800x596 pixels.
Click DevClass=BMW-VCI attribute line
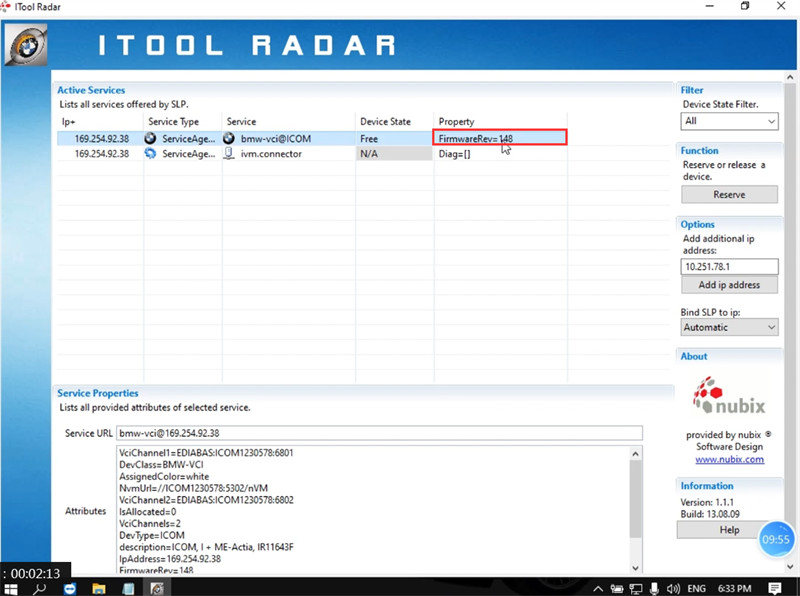tap(161, 464)
